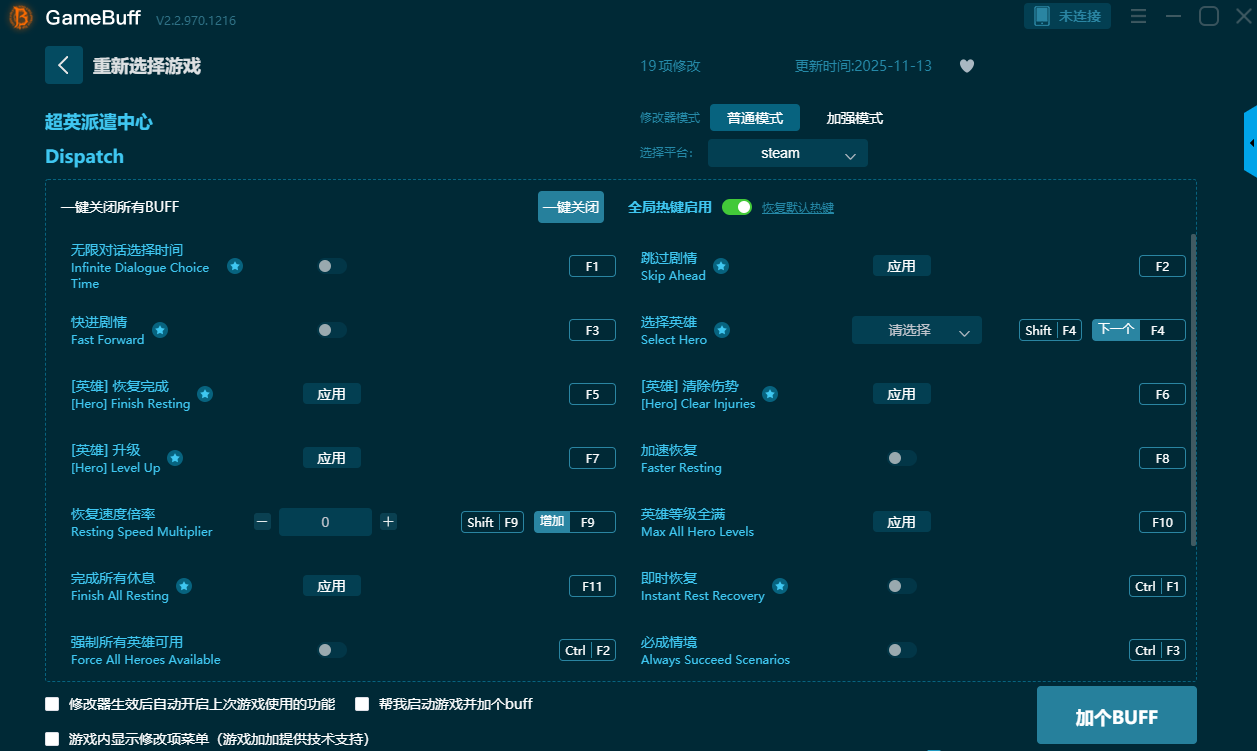Click star icon beside Instant Rest Recovery
1257x751 pixels.
coord(780,586)
